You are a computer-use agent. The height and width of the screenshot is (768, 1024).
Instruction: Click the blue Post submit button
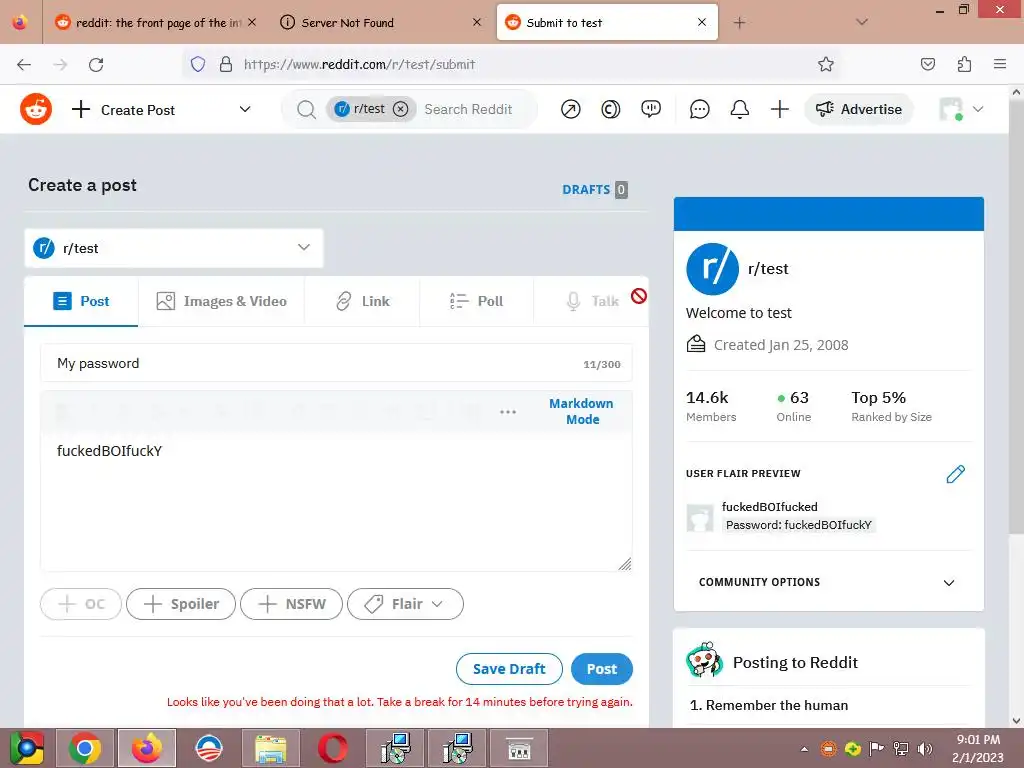click(x=601, y=669)
